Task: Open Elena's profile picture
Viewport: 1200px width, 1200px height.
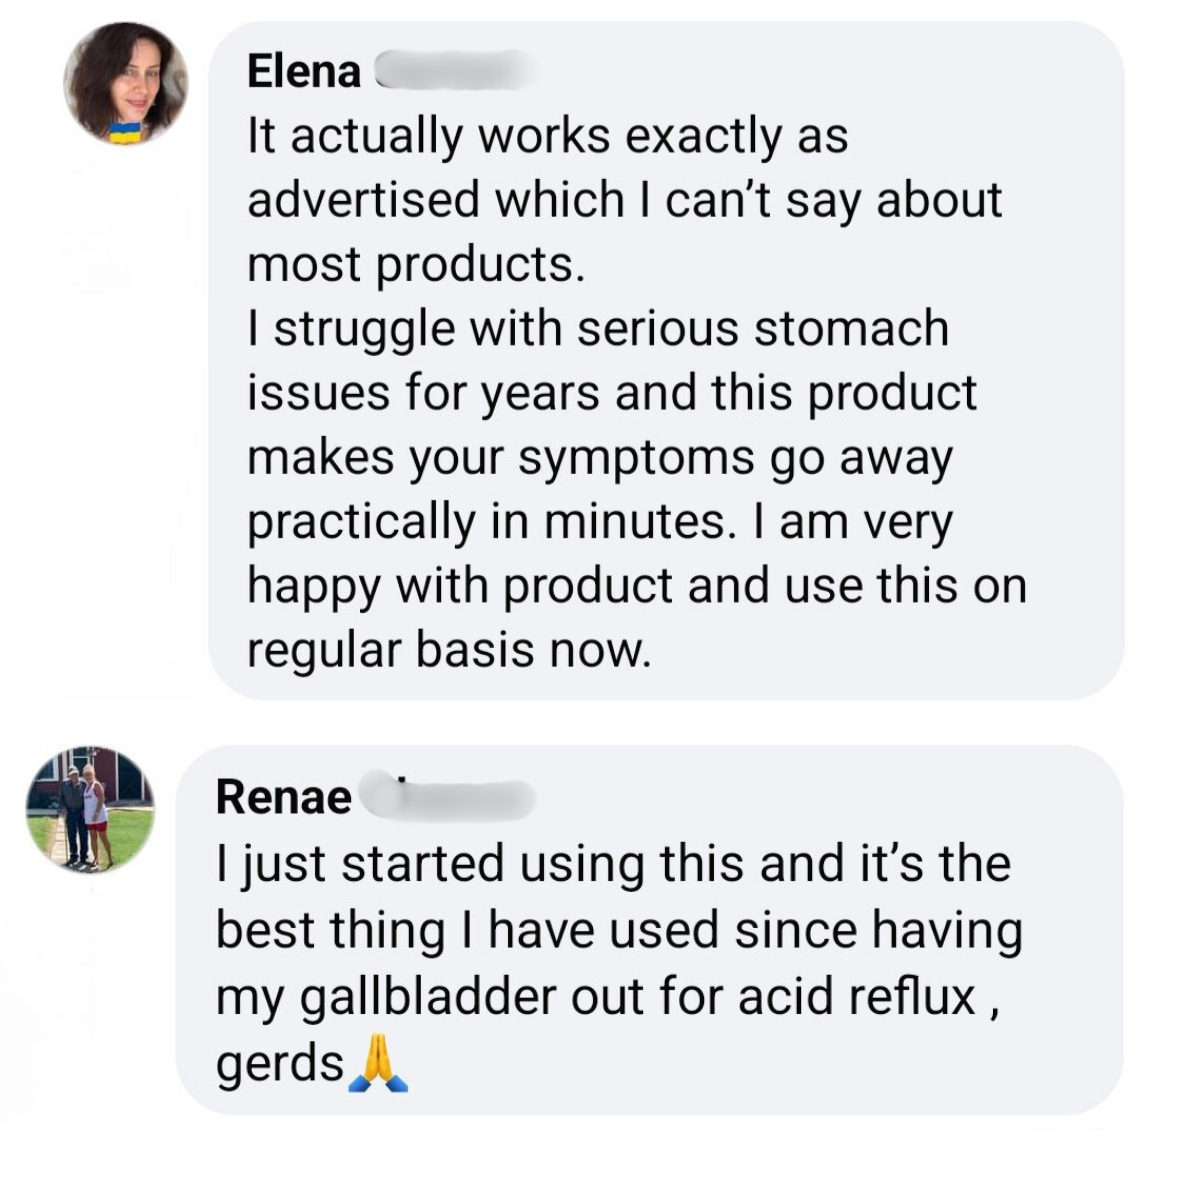Action: point(125,83)
